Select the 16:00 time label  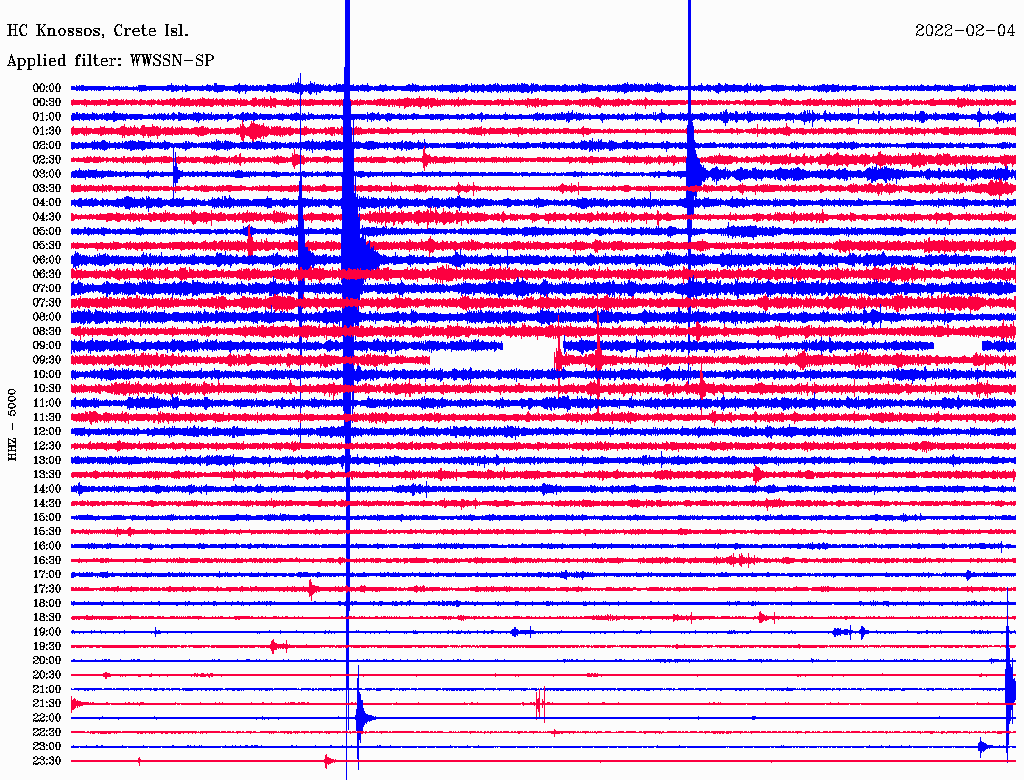click(x=47, y=546)
